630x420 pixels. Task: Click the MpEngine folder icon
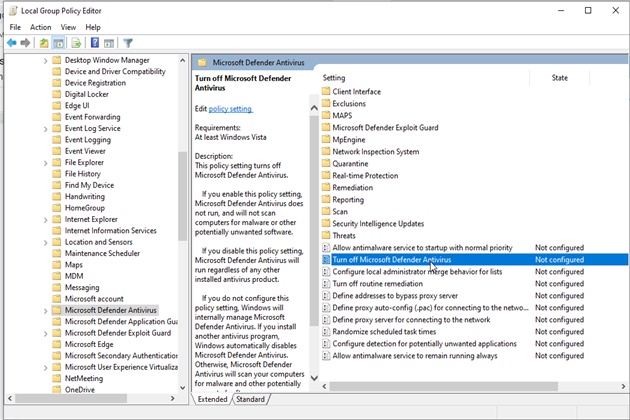click(x=326, y=139)
